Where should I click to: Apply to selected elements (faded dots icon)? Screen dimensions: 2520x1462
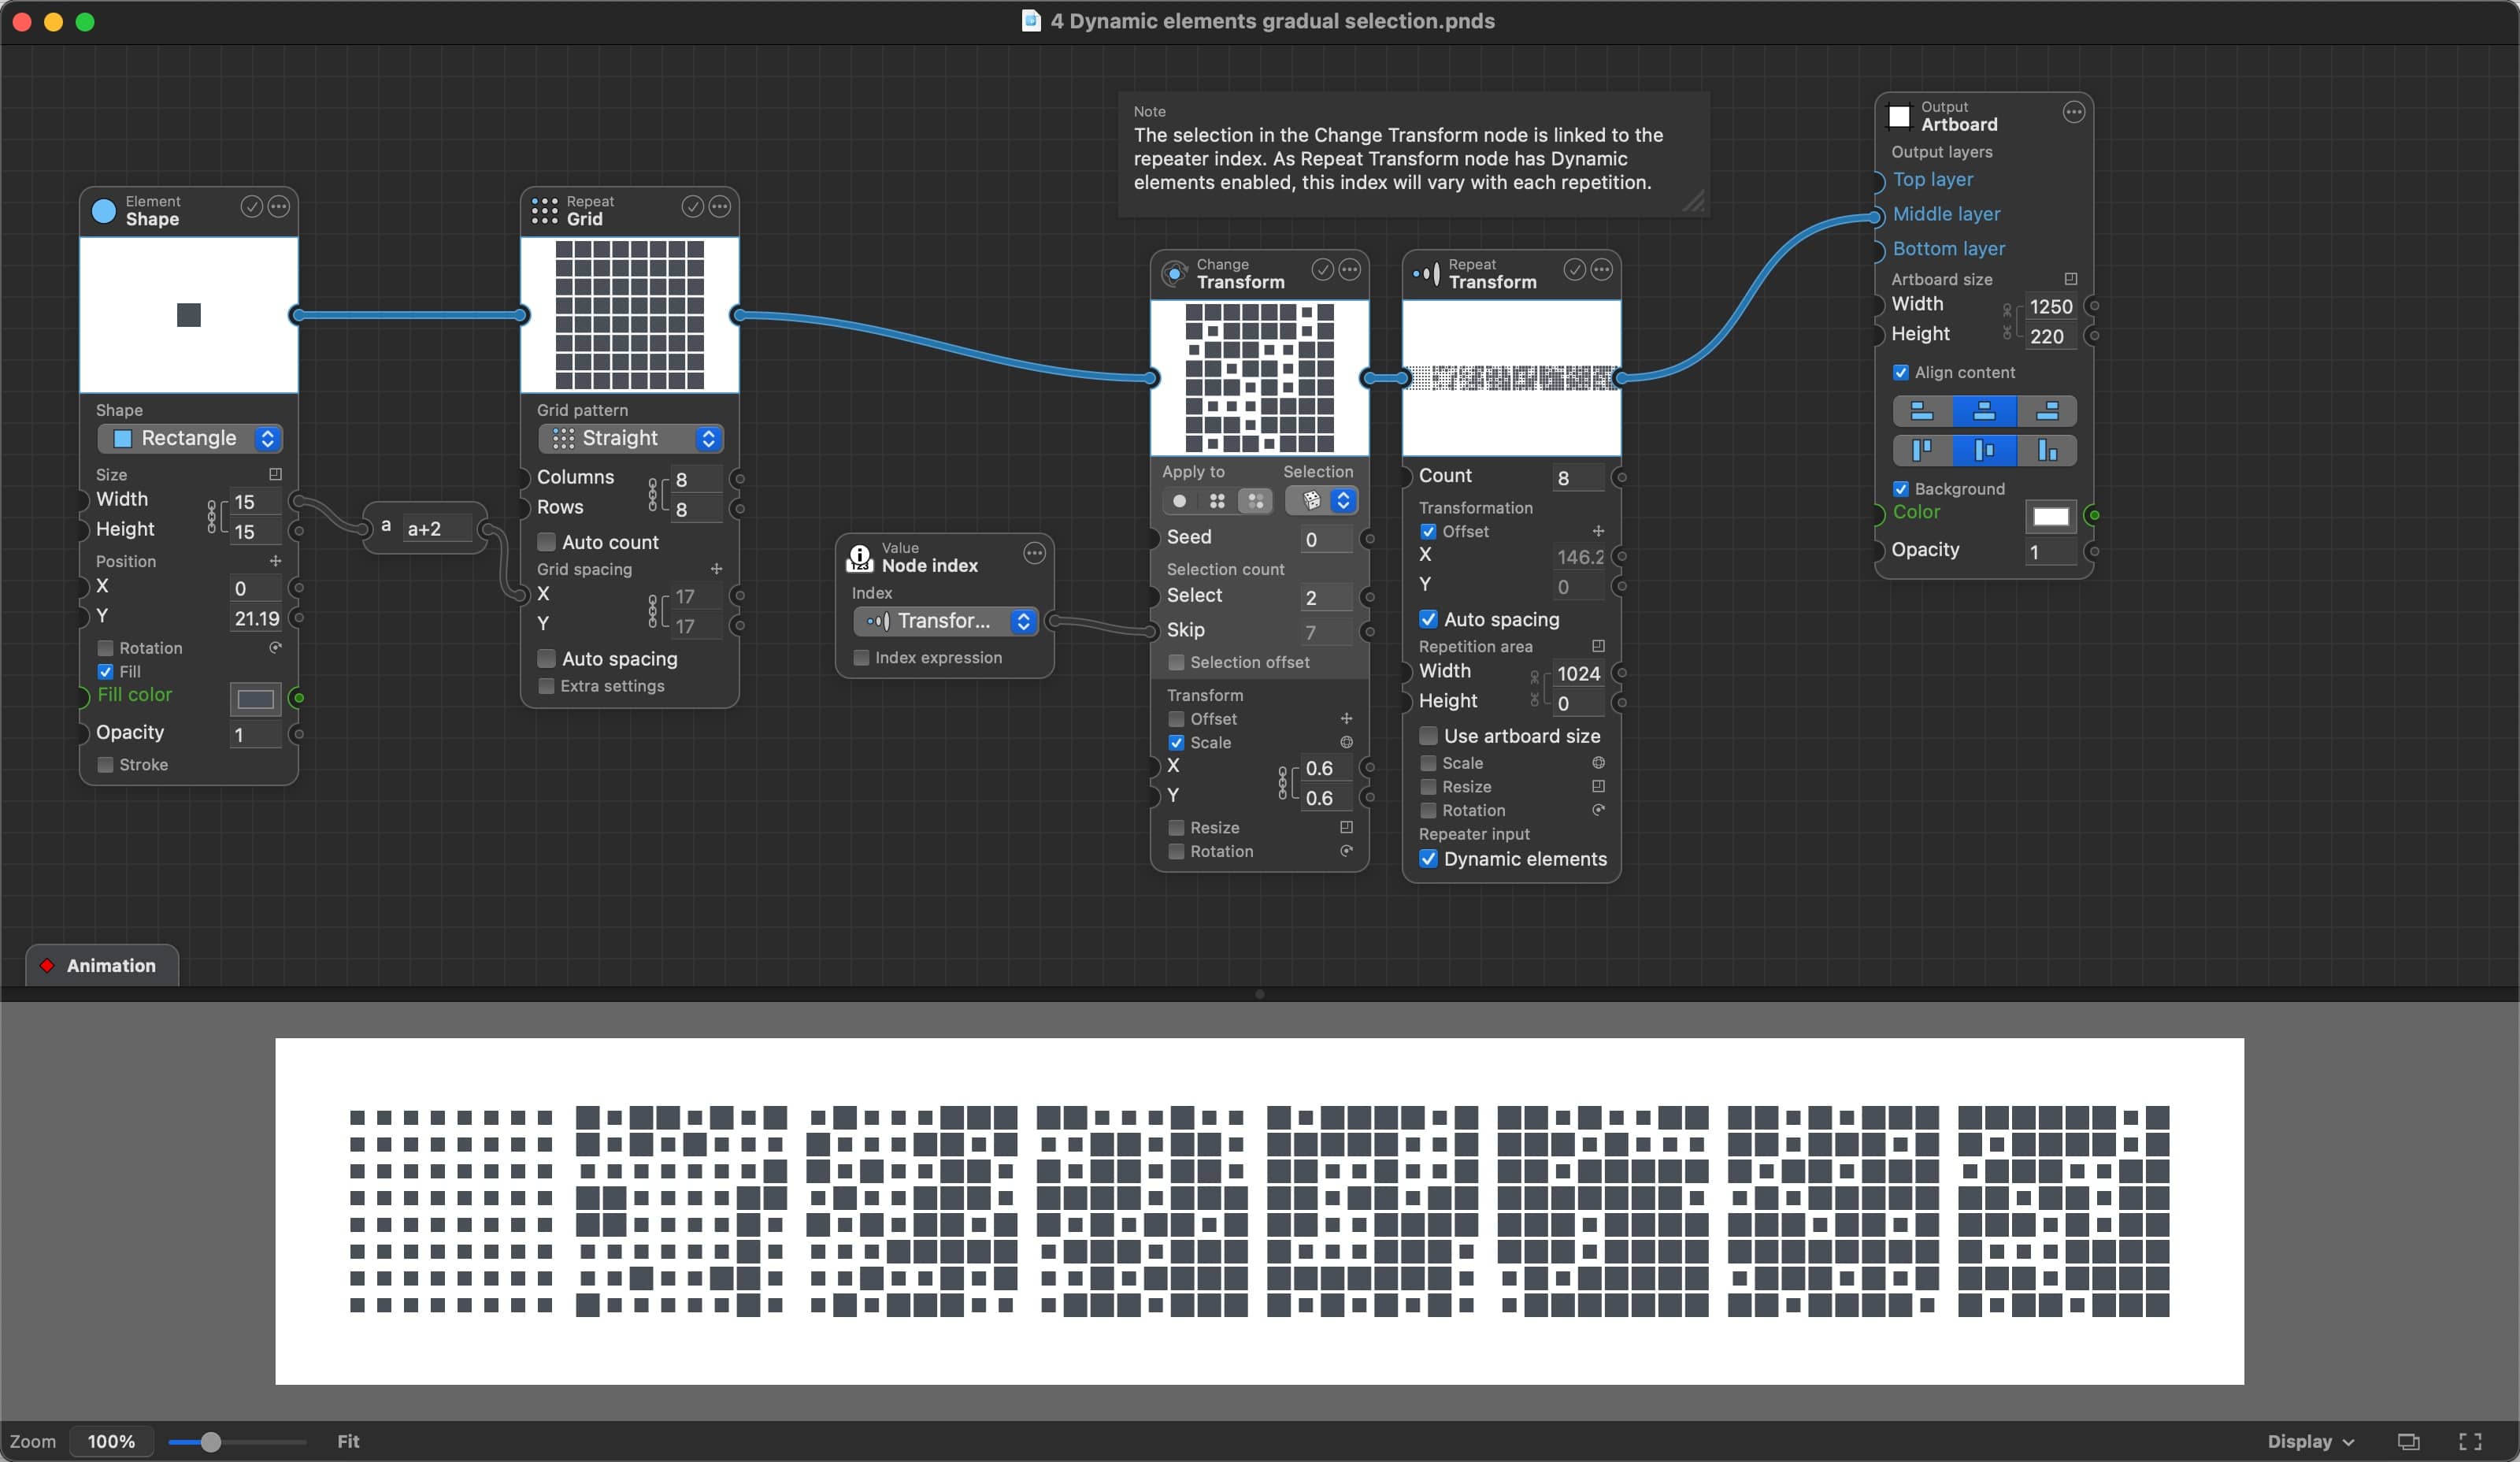pyautogui.click(x=1255, y=501)
